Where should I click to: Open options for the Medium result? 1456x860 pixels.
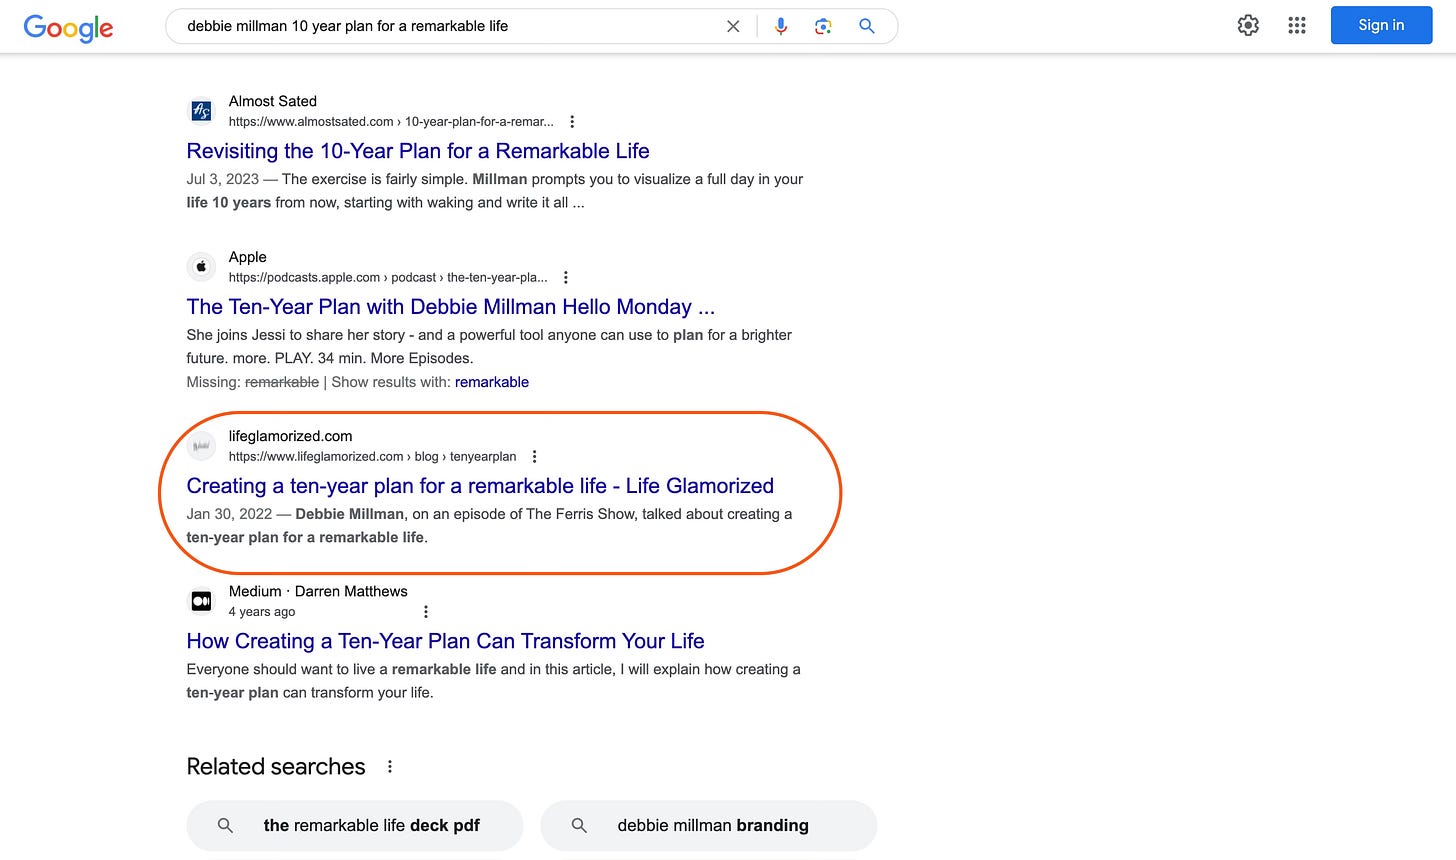coord(426,610)
